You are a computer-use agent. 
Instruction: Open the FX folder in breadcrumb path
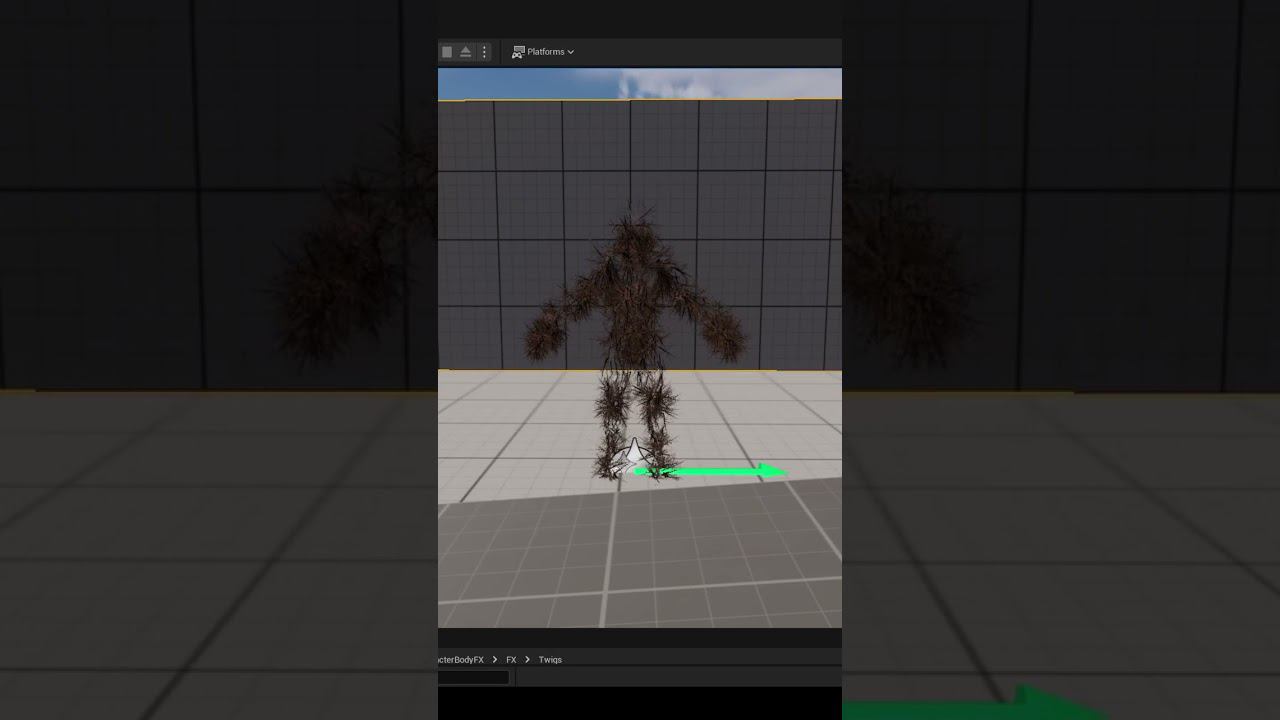(511, 660)
